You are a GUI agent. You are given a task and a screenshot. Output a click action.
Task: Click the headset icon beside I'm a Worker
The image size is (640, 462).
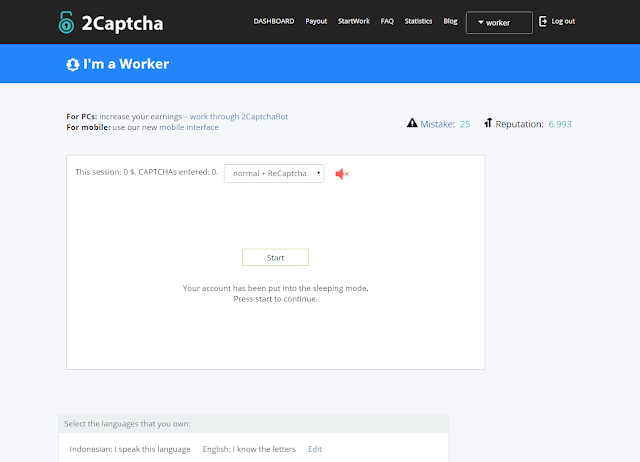[x=73, y=64]
